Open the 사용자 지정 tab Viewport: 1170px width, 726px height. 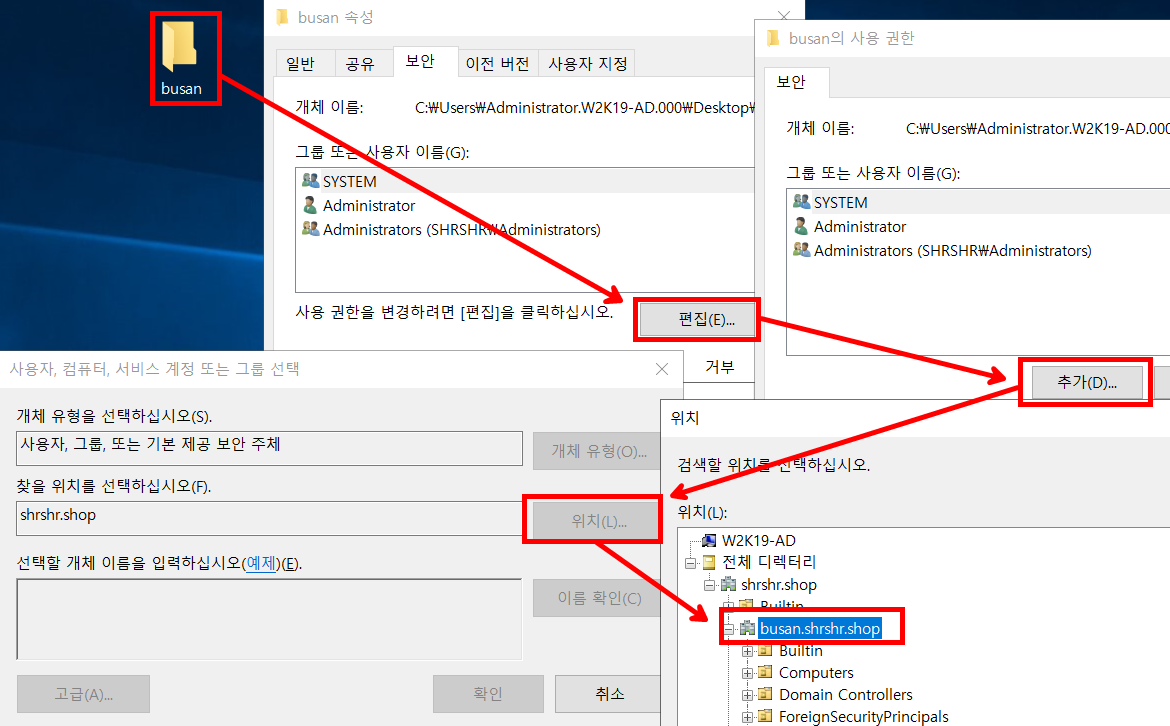[586, 63]
